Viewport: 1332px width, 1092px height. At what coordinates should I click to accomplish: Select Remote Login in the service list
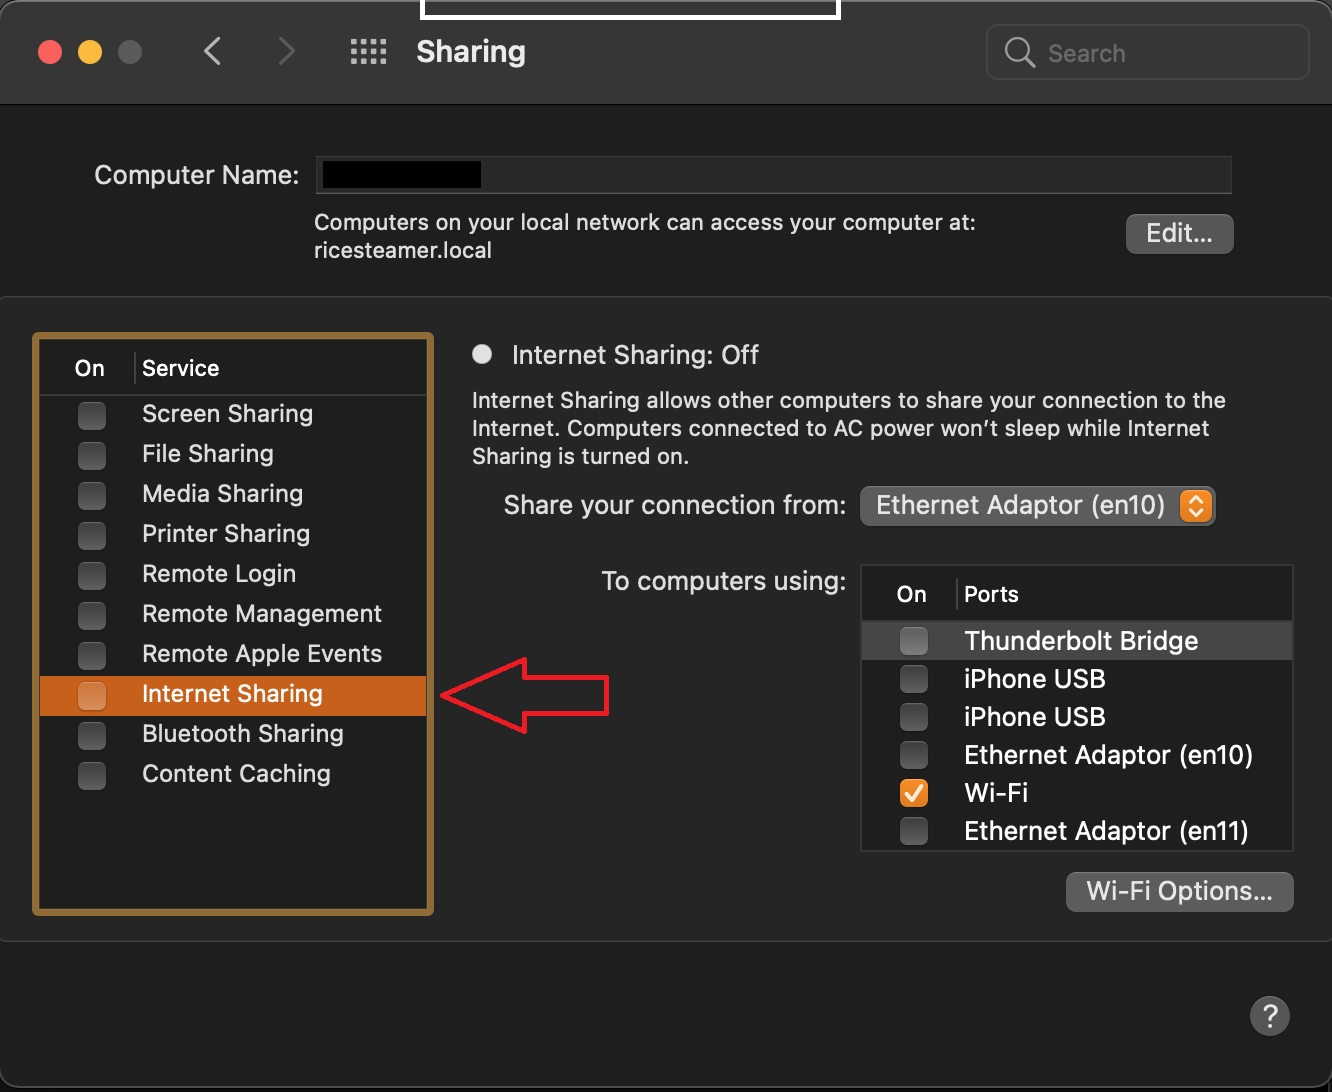click(x=219, y=574)
